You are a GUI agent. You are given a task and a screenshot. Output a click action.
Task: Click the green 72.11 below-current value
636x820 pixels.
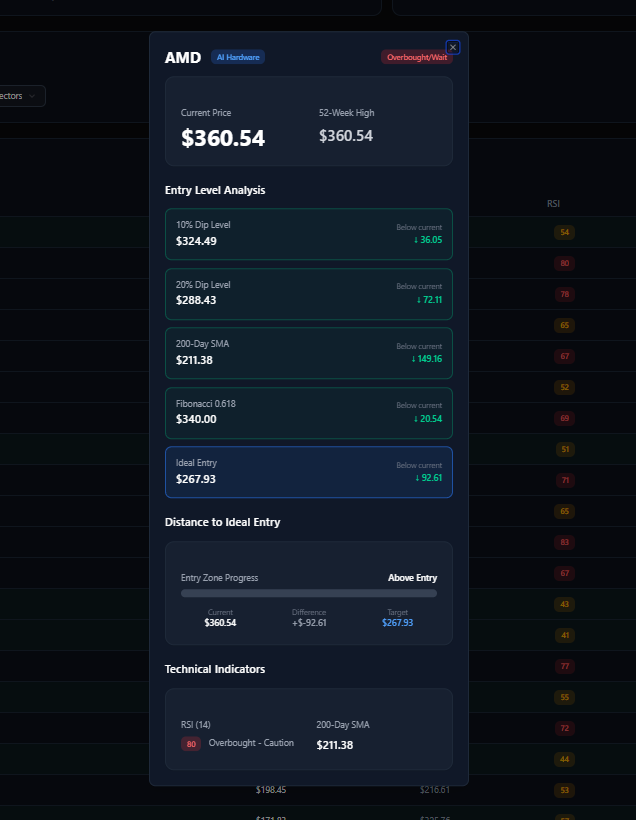coord(429,300)
